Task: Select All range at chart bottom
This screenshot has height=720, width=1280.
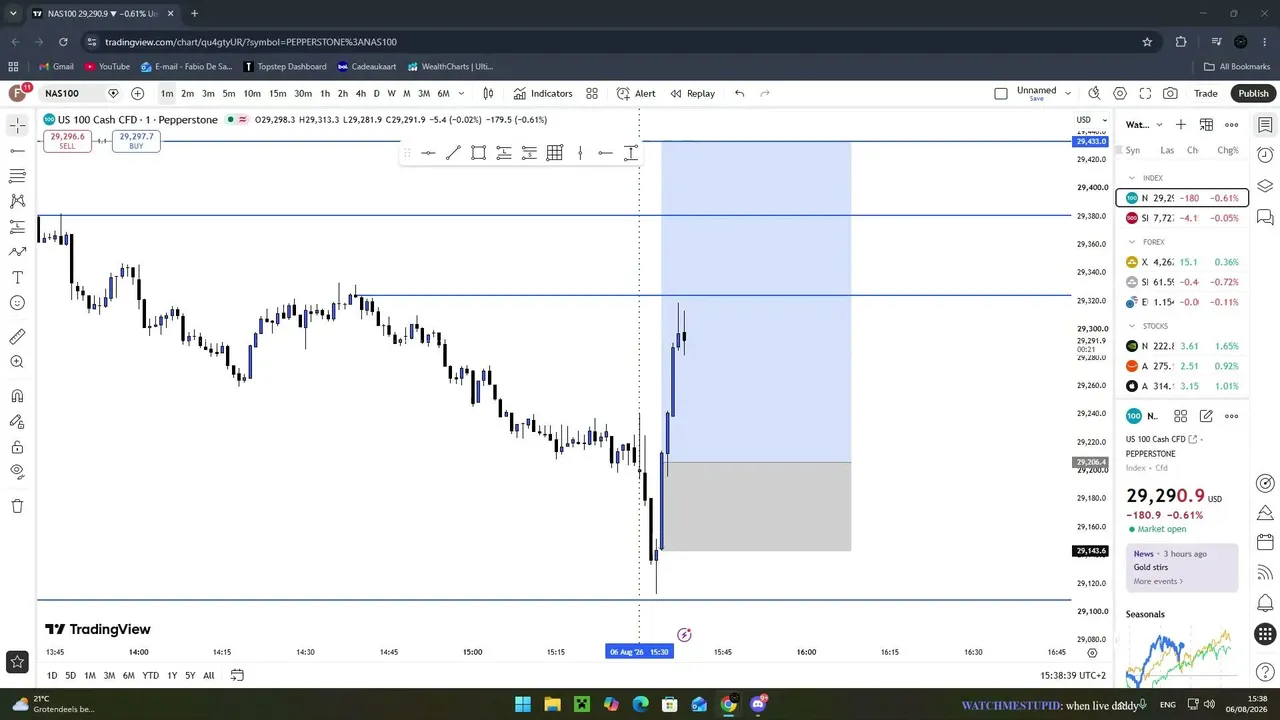Action: (209, 675)
